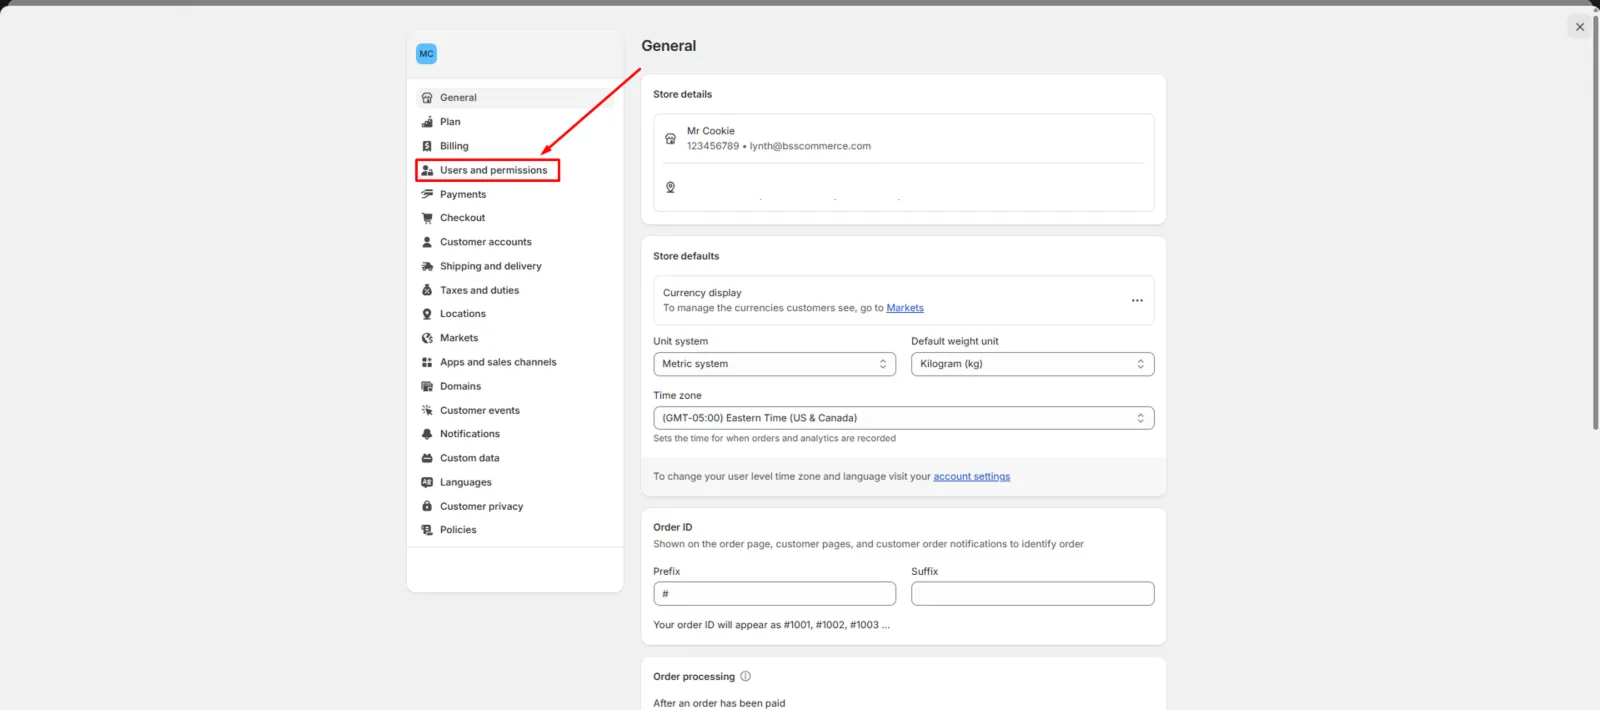The width and height of the screenshot is (1600, 710).
Task: Click the General settings store icon
Action: [x=427, y=98]
